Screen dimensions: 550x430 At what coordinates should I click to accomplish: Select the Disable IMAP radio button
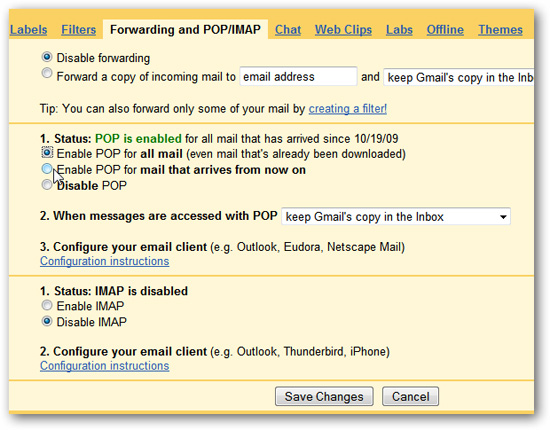[x=47, y=321]
